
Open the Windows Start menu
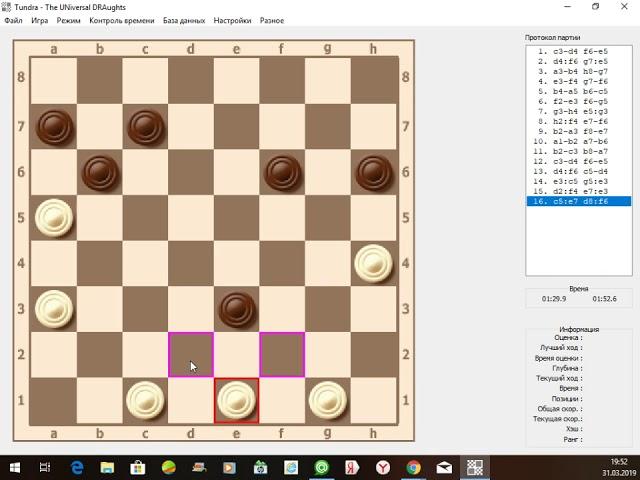coord(15,467)
